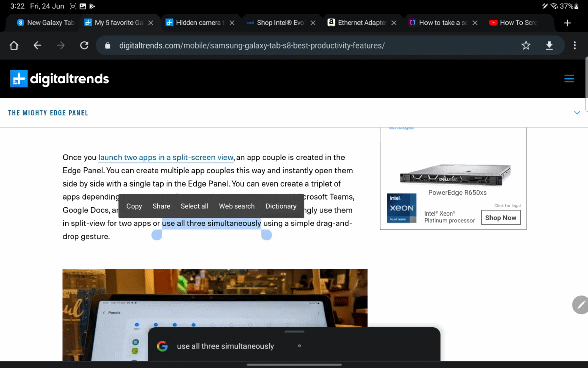Open downloads via the download icon
Image resolution: width=588 pixels, height=368 pixels.
click(x=549, y=45)
